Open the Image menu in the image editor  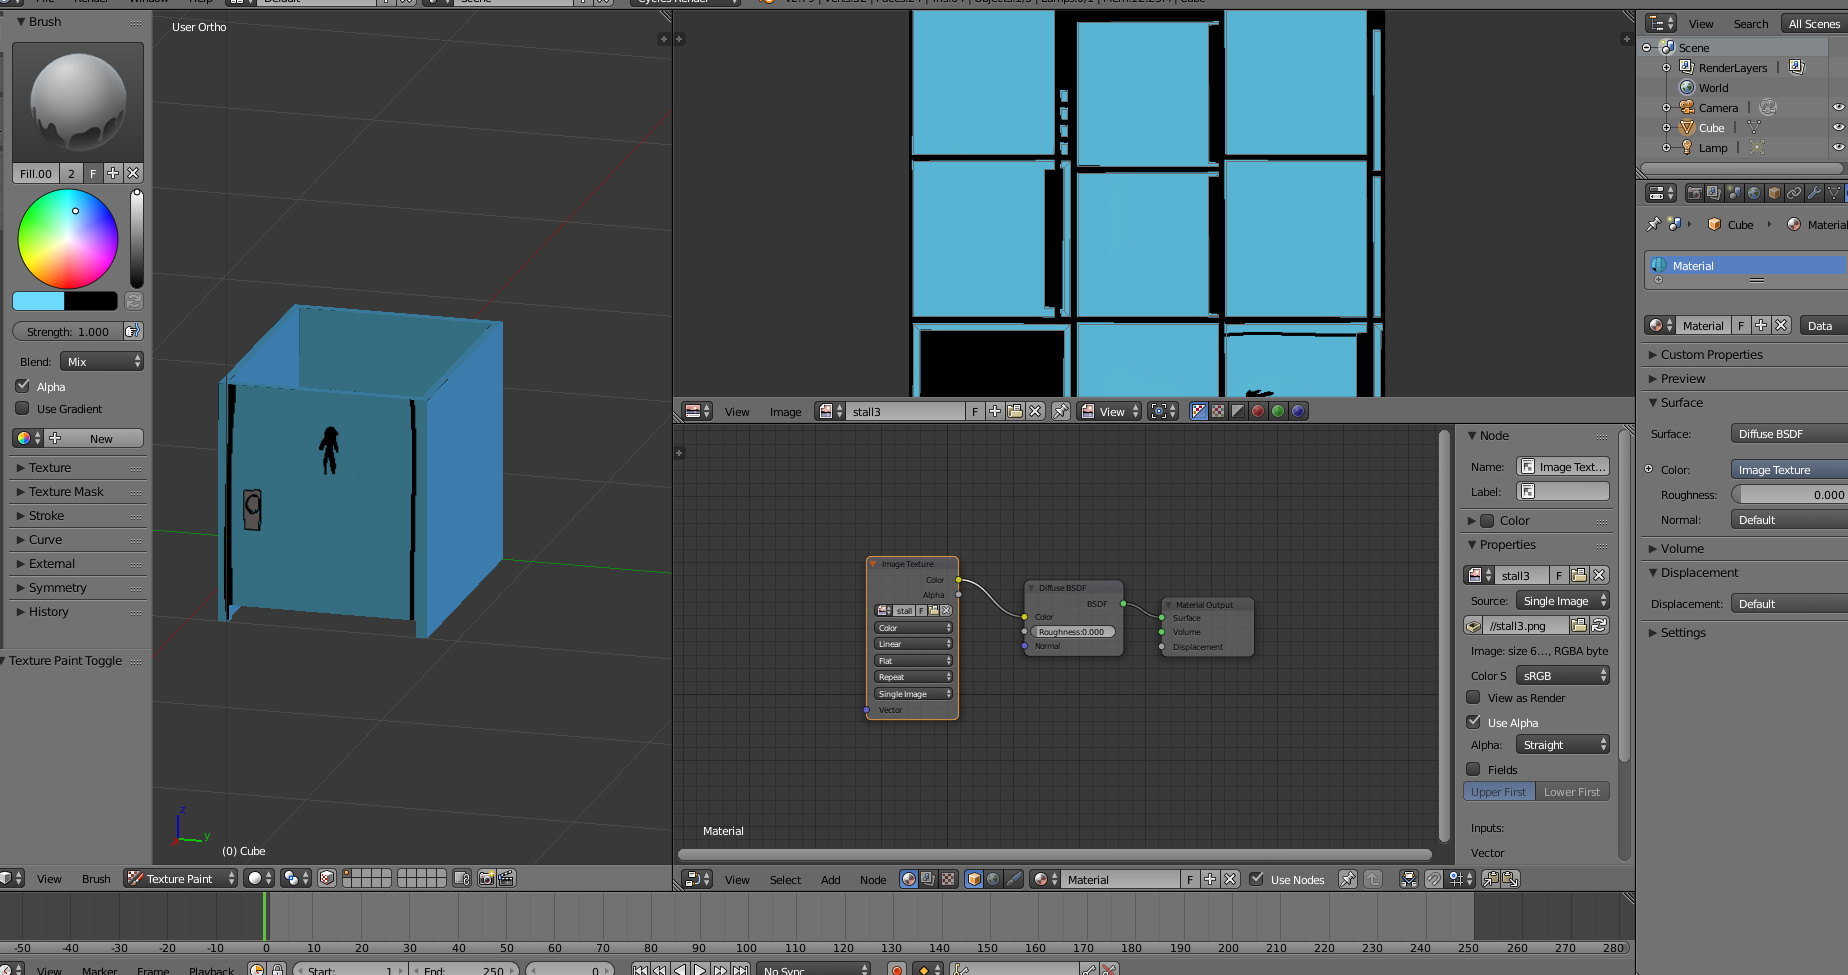(x=785, y=411)
